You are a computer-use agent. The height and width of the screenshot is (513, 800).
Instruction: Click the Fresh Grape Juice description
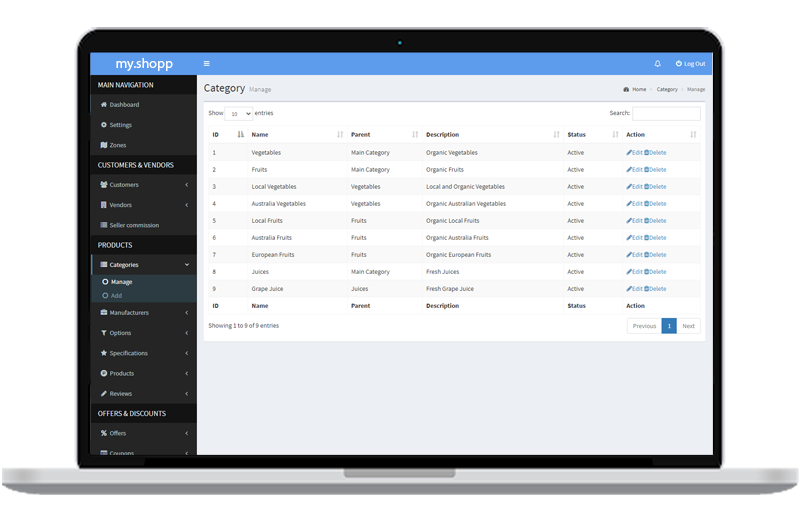pos(450,289)
